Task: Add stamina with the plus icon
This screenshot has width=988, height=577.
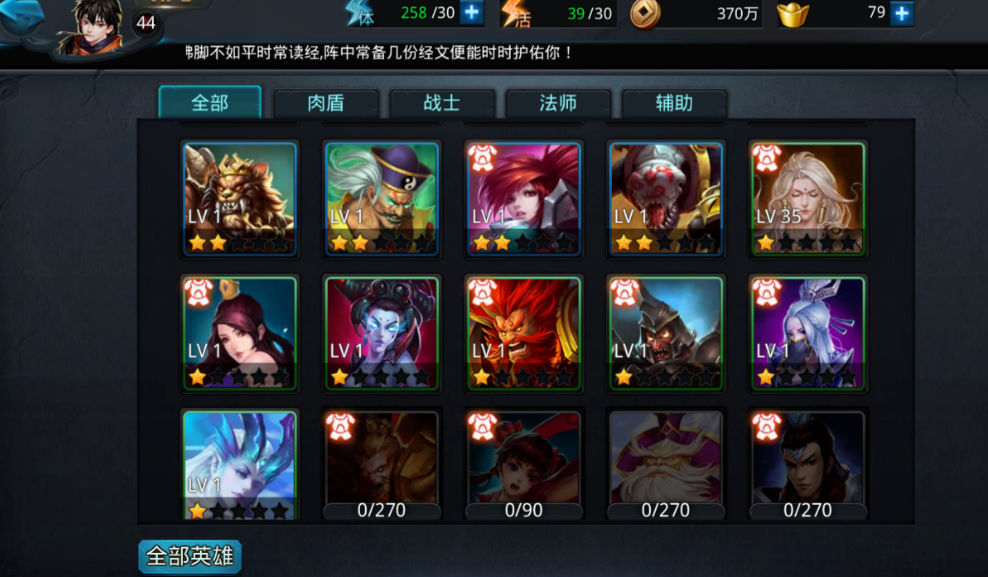Action: (471, 13)
